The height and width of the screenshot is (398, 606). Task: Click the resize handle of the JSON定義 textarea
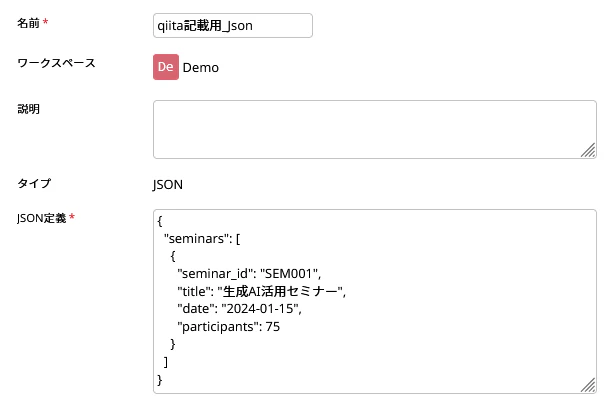[x=588, y=385]
